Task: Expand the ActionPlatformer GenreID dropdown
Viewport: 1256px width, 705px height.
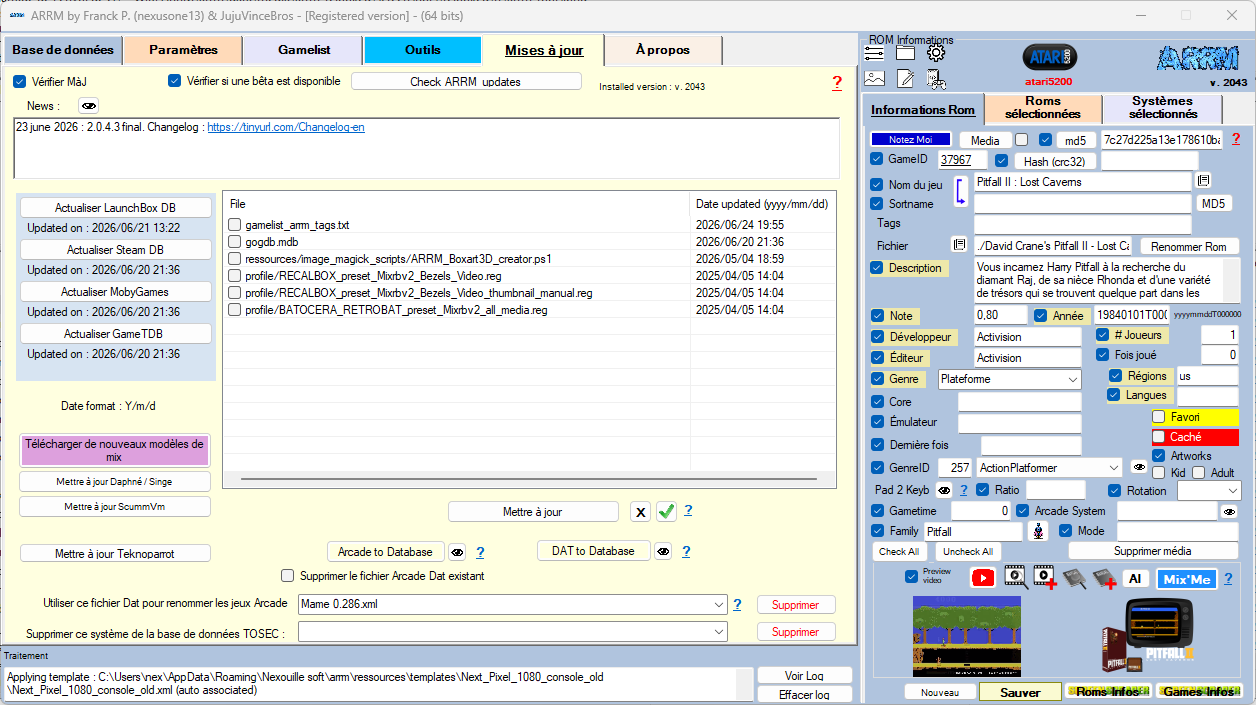Action: click(x=1114, y=467)
